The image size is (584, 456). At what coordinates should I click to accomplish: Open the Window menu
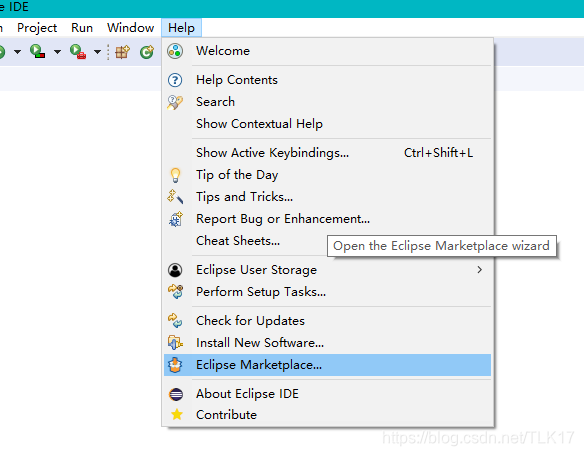tap(130, 28)
